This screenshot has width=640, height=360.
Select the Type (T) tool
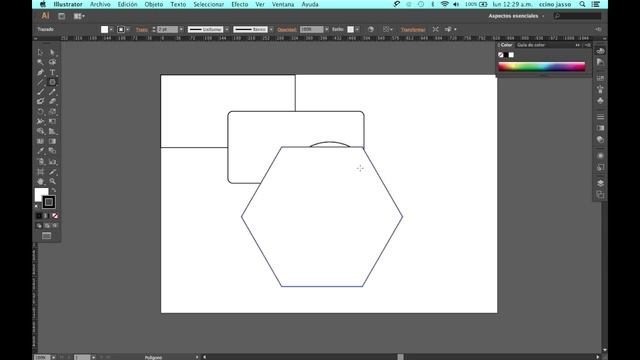point(52,72)
